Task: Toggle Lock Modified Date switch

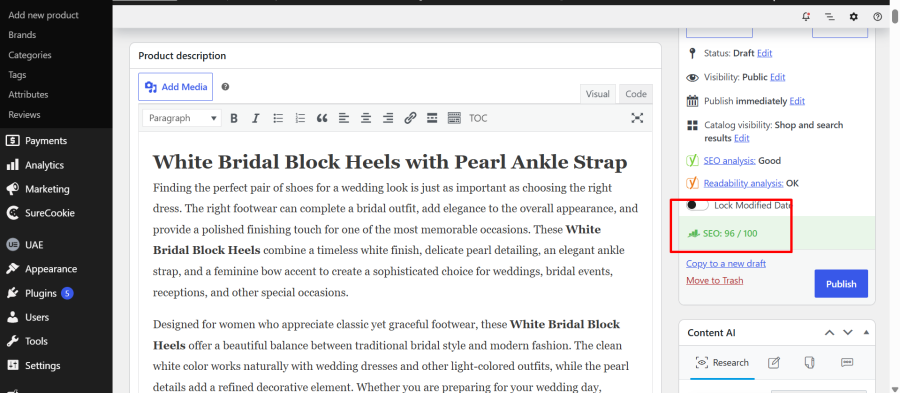Action: [x=697, y=205]
